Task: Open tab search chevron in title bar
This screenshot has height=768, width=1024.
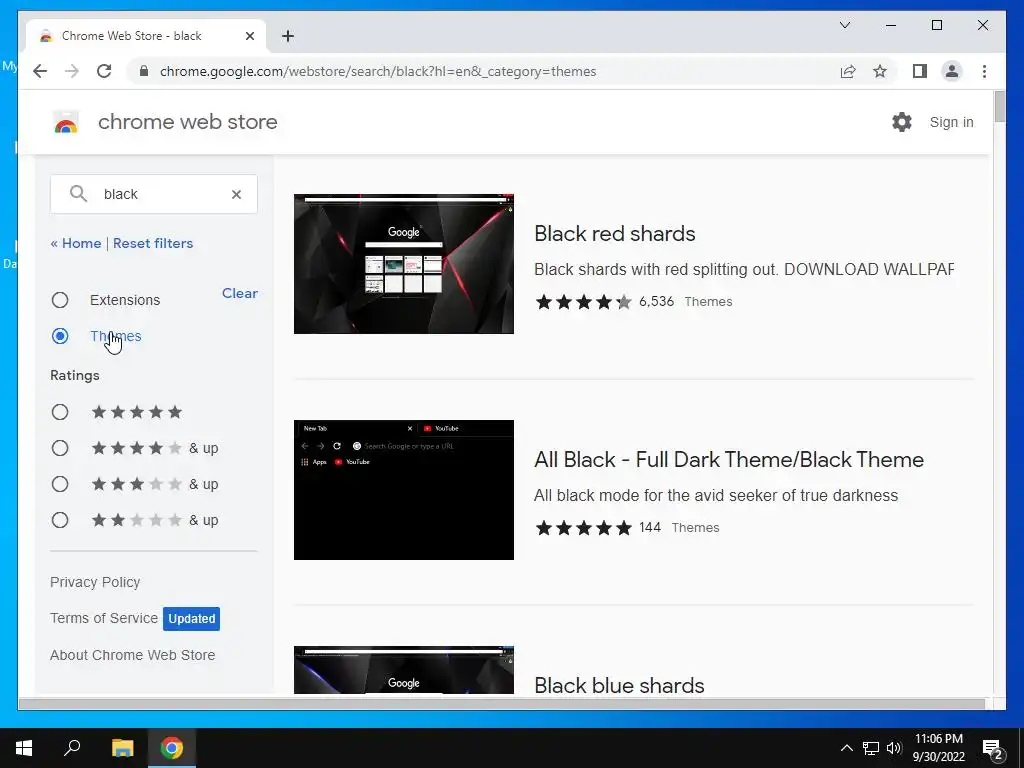Action: tap(844, 25)
